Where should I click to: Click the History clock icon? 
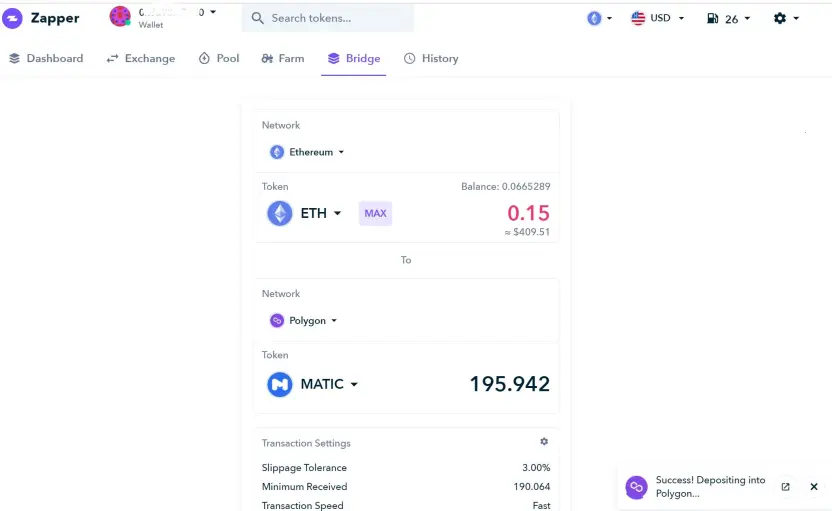409,58
